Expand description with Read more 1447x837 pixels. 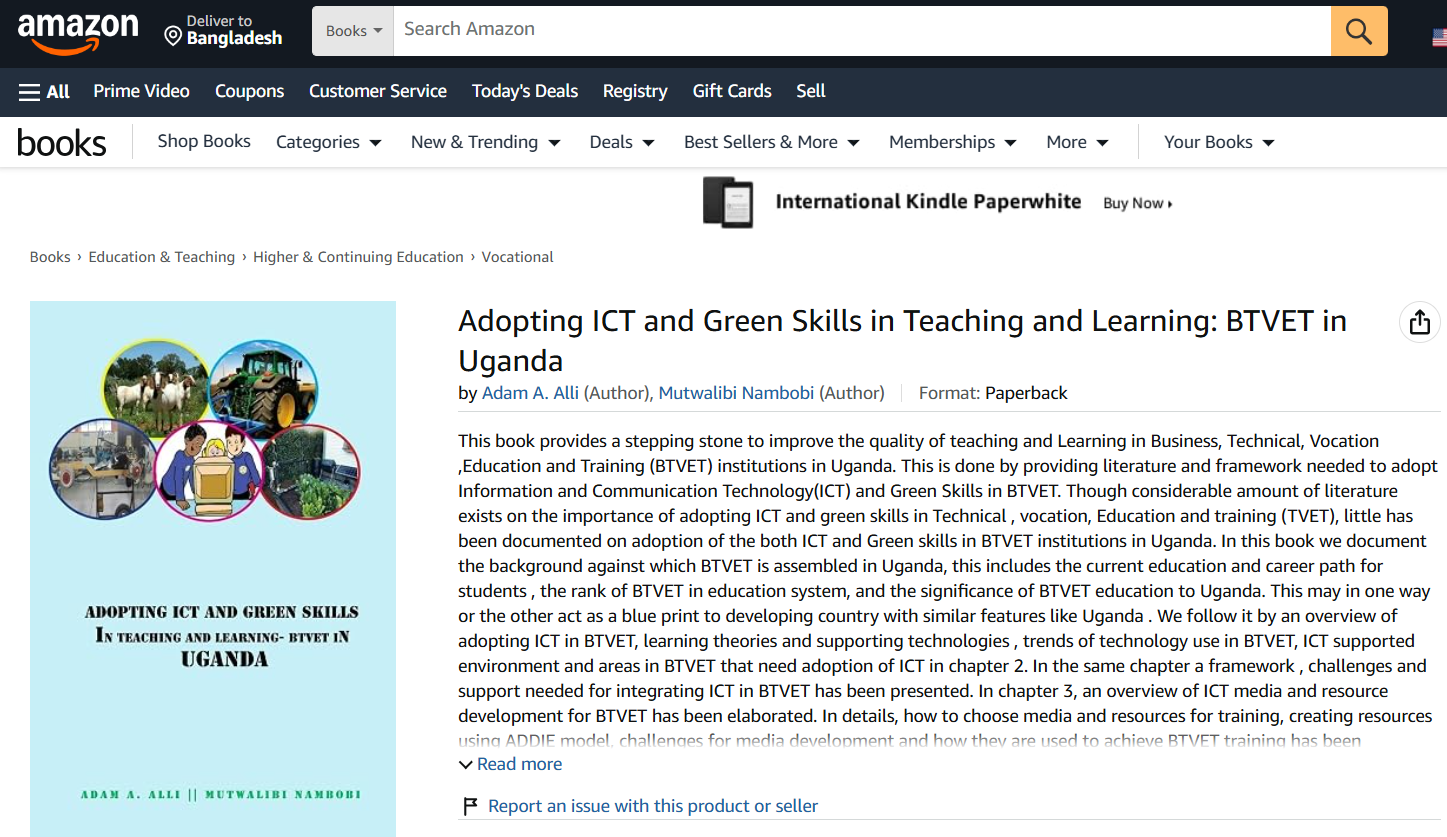point(510,764)
